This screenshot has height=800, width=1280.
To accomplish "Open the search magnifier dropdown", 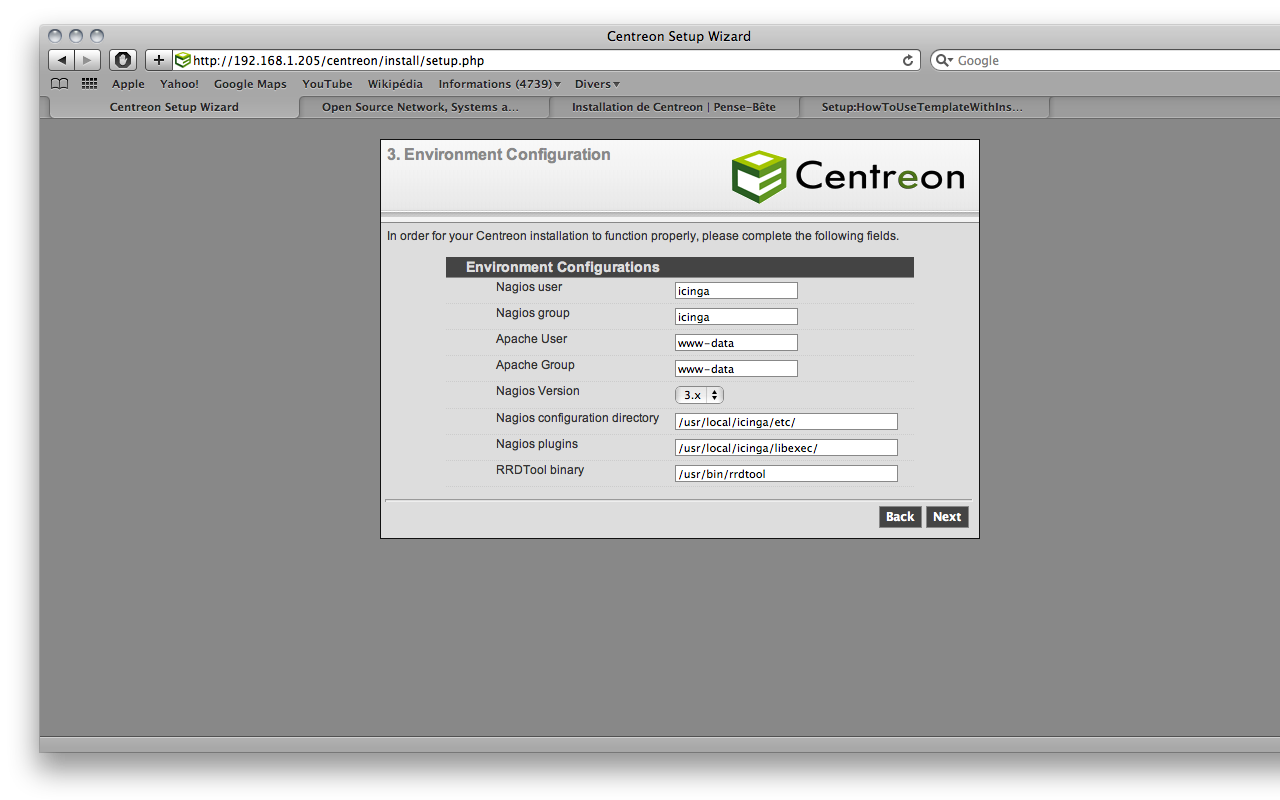I will pos(944,60).
